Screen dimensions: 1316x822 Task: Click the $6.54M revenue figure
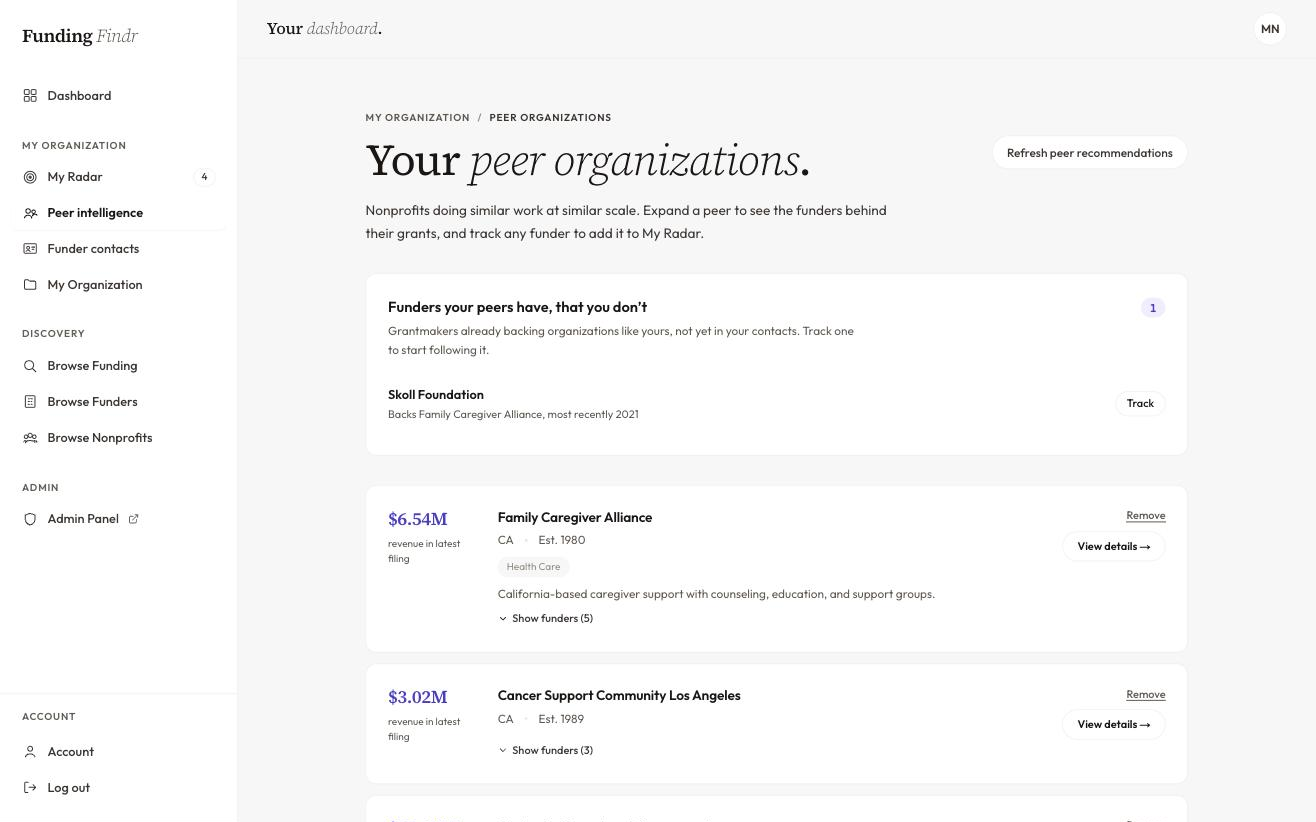point(418,519)
